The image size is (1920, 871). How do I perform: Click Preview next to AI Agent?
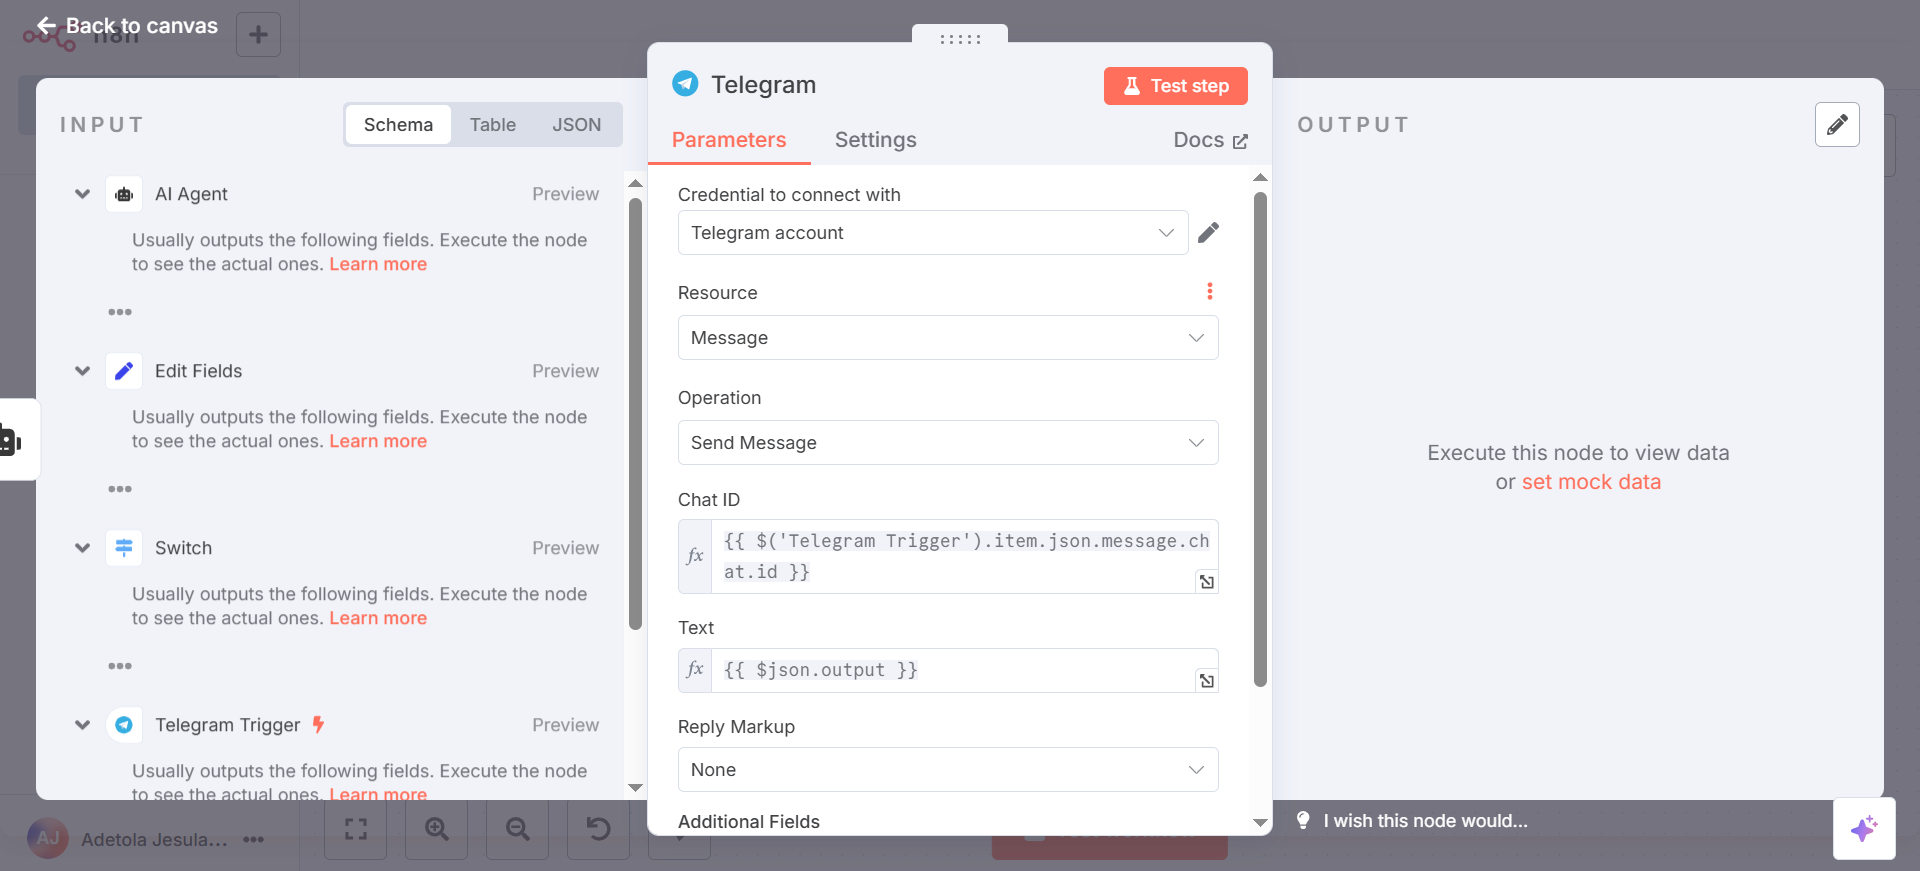point(565,194)
